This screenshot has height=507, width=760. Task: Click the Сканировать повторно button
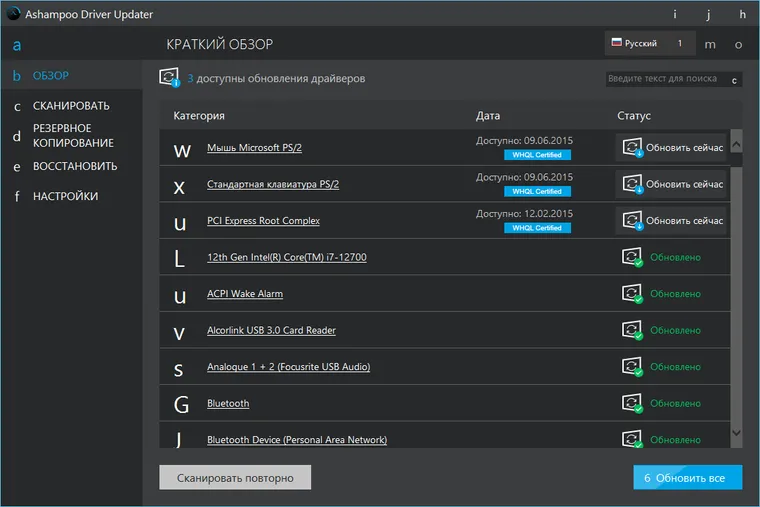tap(235, 478)
